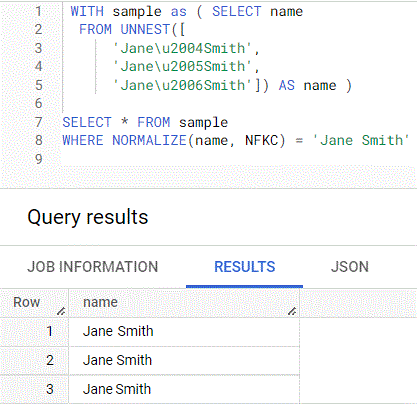Click the UNNEST keyword on line 2
Screen dimensions: 417x404
tap(145, 30)
